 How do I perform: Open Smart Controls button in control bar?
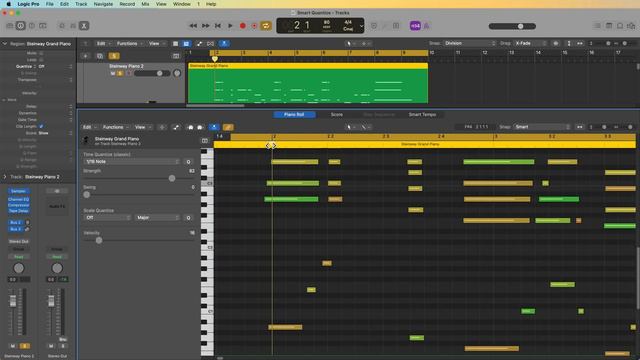pos(62,26)
